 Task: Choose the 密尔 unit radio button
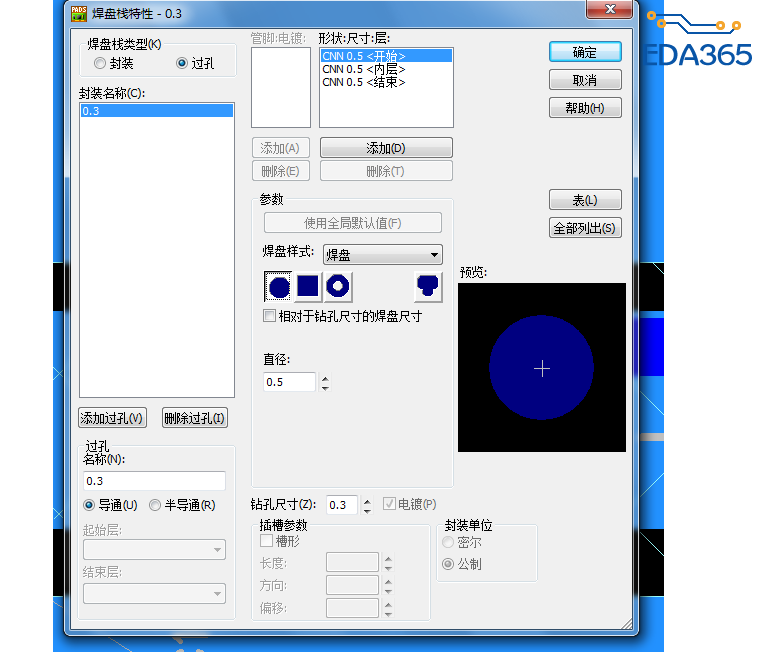[448, 542]
